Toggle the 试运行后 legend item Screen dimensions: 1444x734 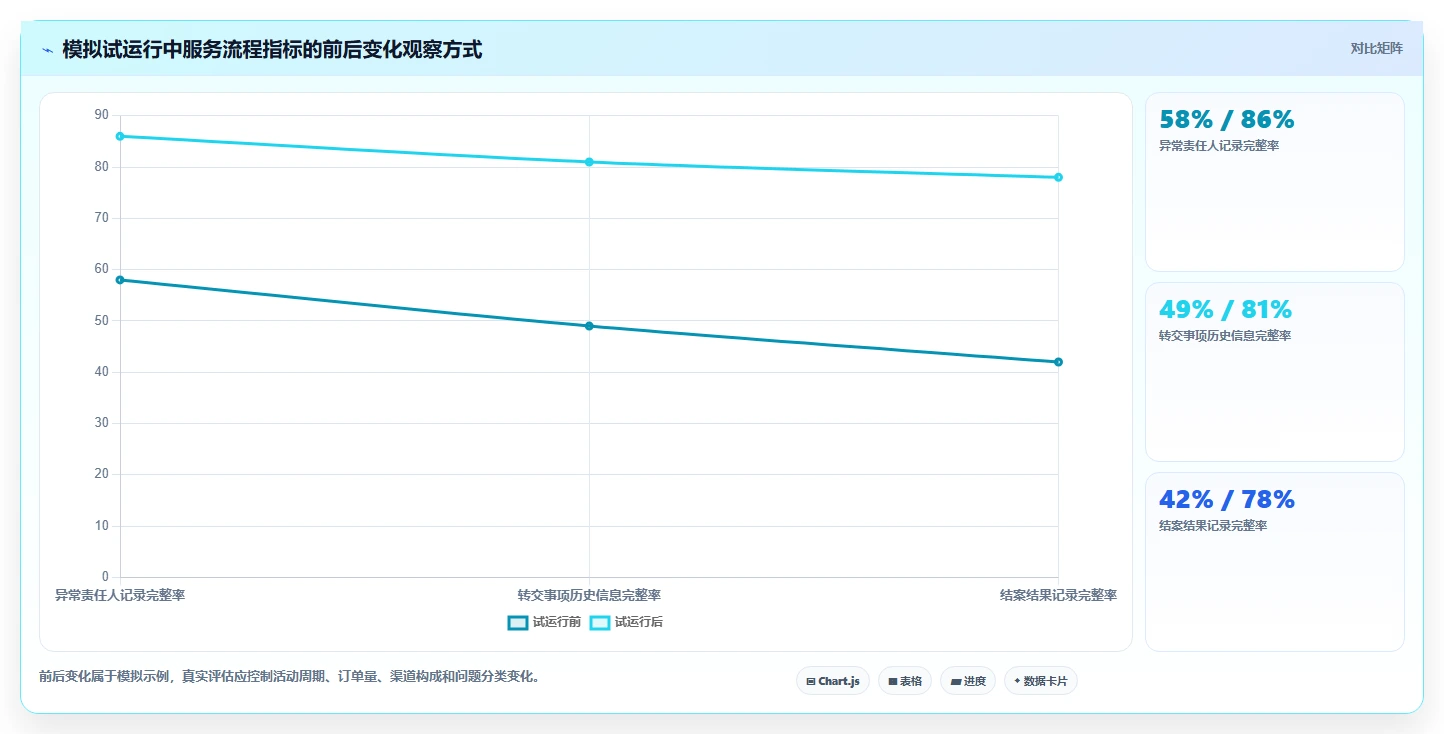coord(627,622)
